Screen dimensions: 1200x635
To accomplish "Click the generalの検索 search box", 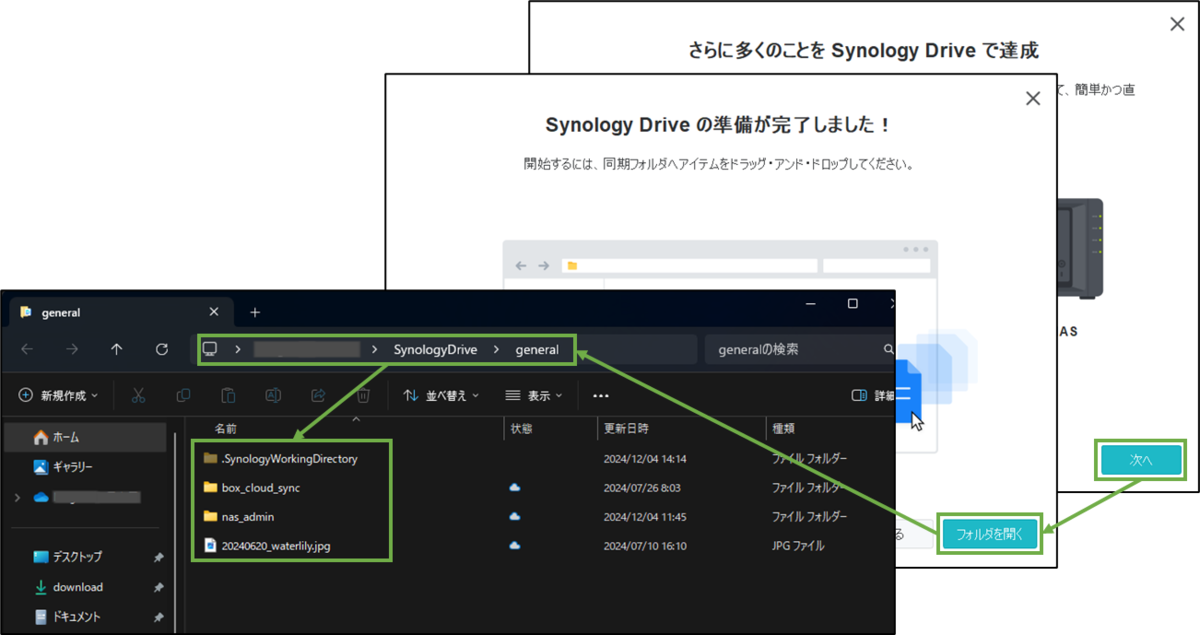I will (x=798, y=349).
